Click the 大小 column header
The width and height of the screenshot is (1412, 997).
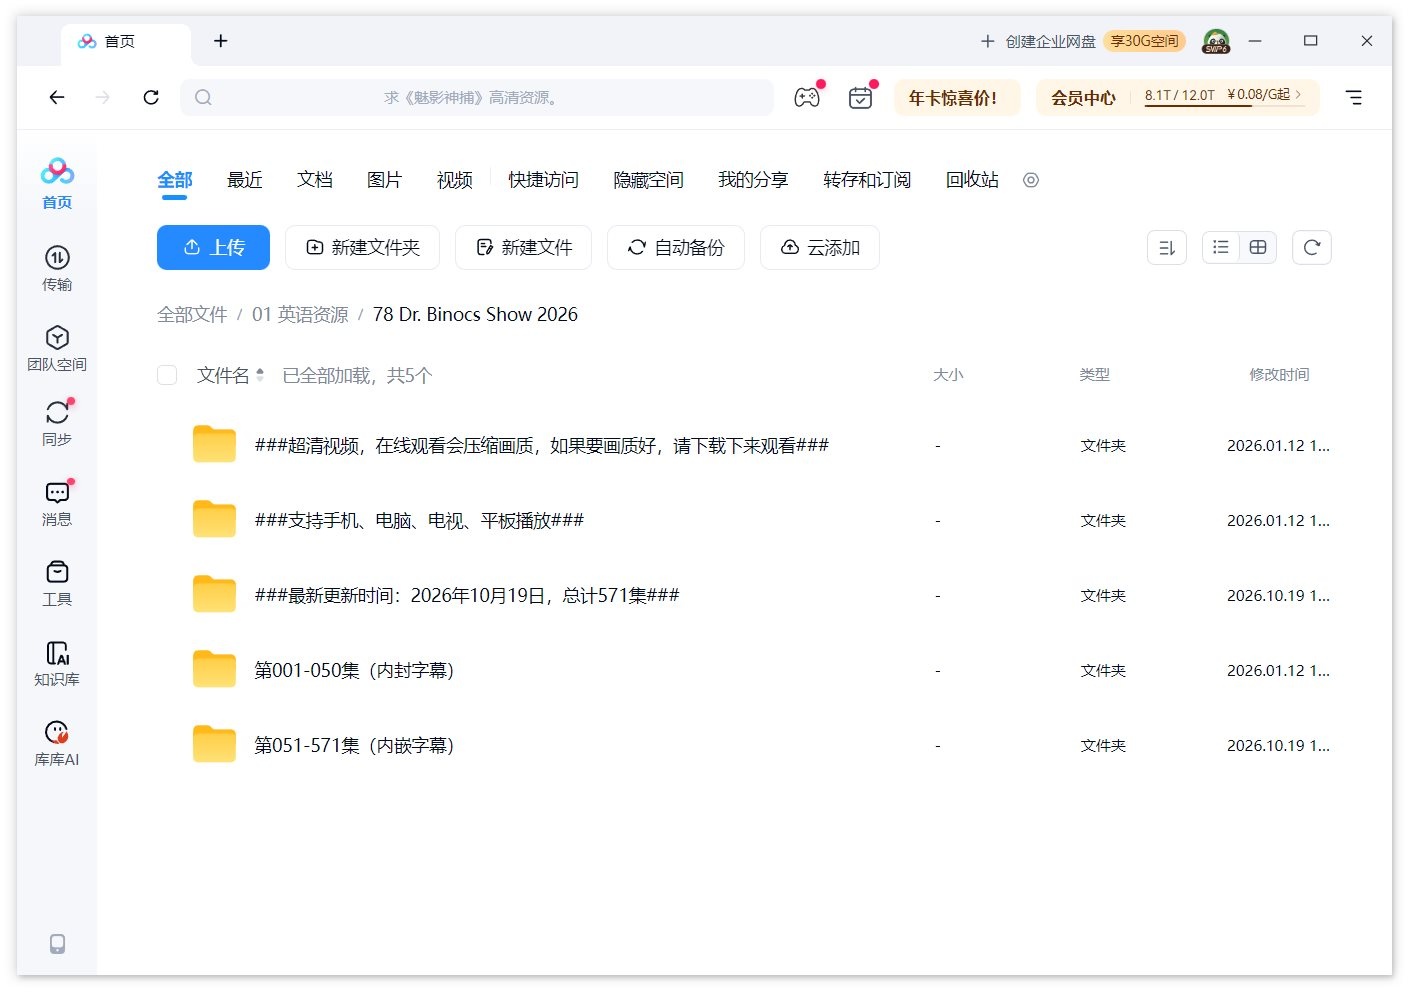948,375
